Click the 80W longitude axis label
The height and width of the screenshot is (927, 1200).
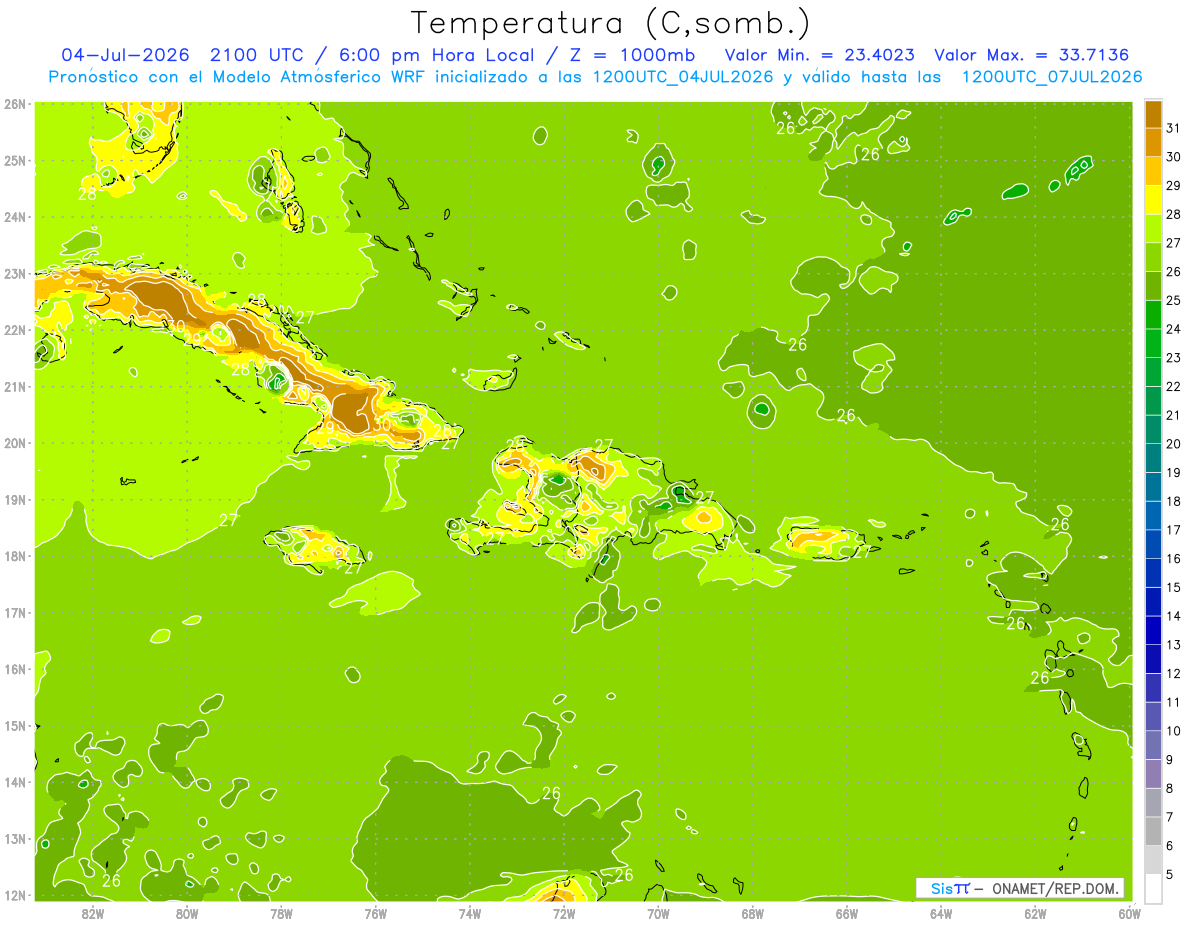pyautogui.click(x=186, y=912)
